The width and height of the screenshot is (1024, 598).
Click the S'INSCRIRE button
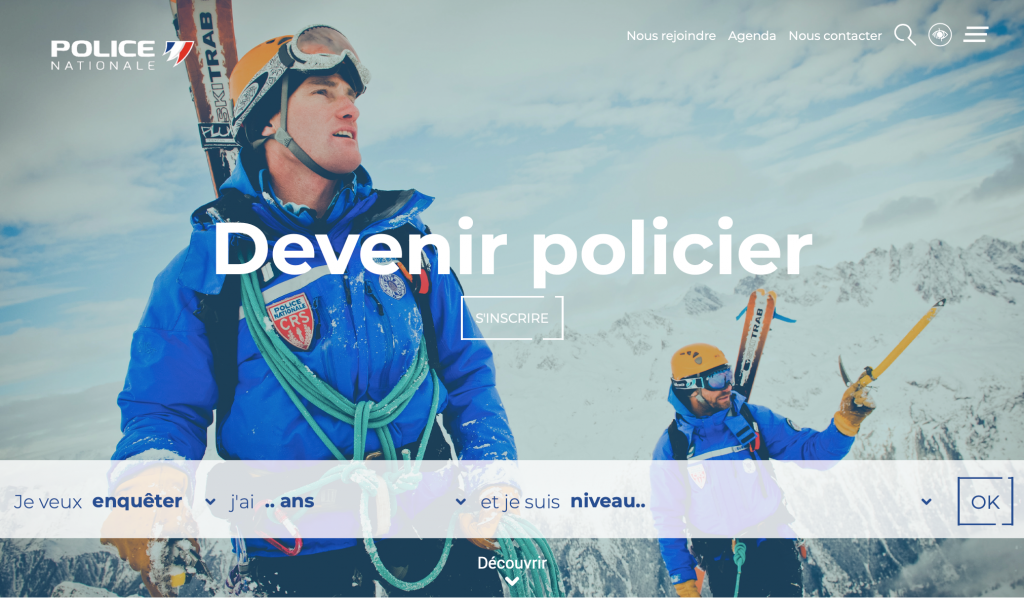tap(512, 318)
